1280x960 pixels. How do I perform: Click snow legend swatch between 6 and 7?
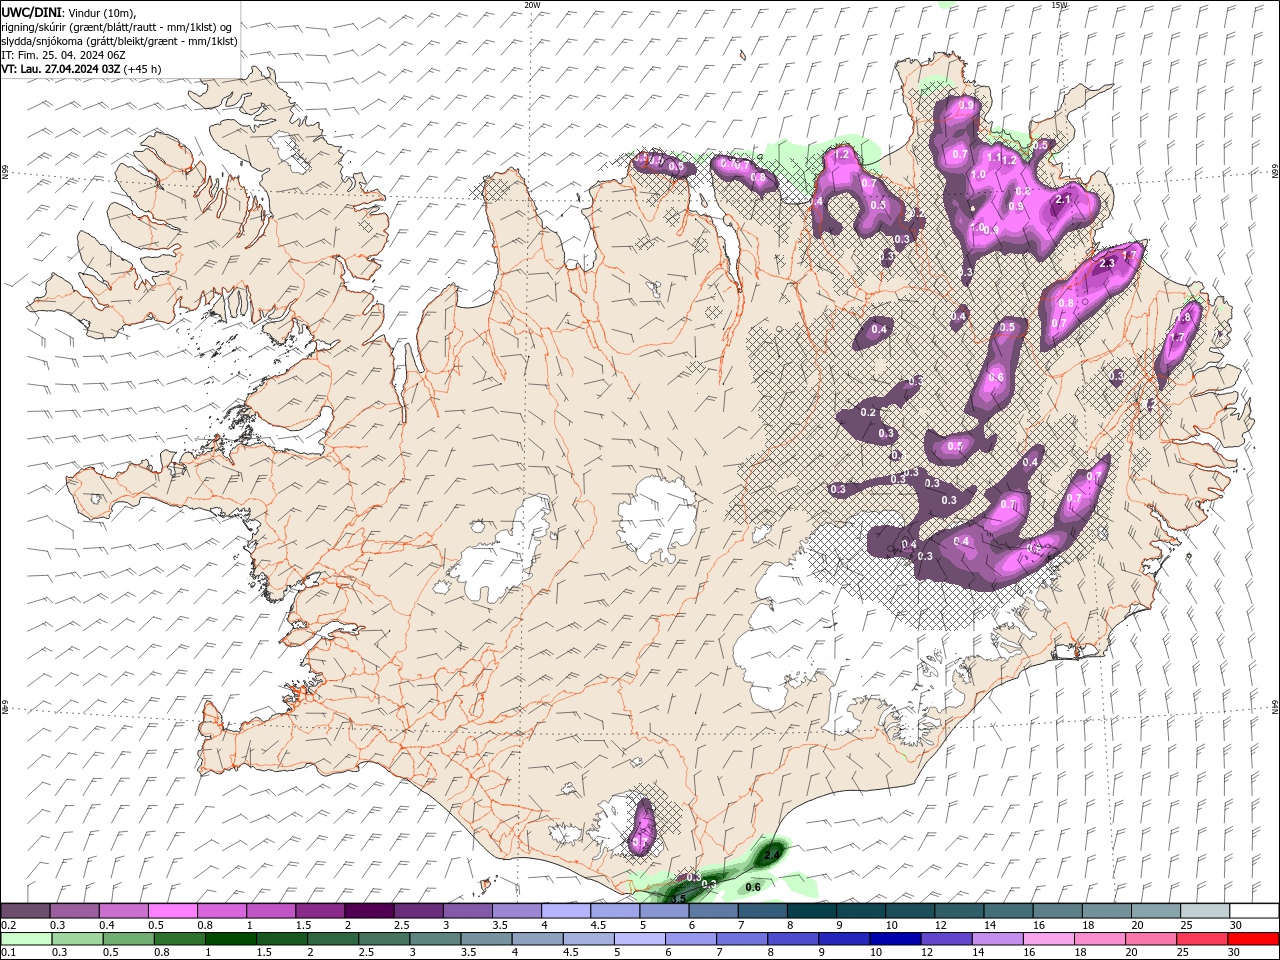click(712, 911)
